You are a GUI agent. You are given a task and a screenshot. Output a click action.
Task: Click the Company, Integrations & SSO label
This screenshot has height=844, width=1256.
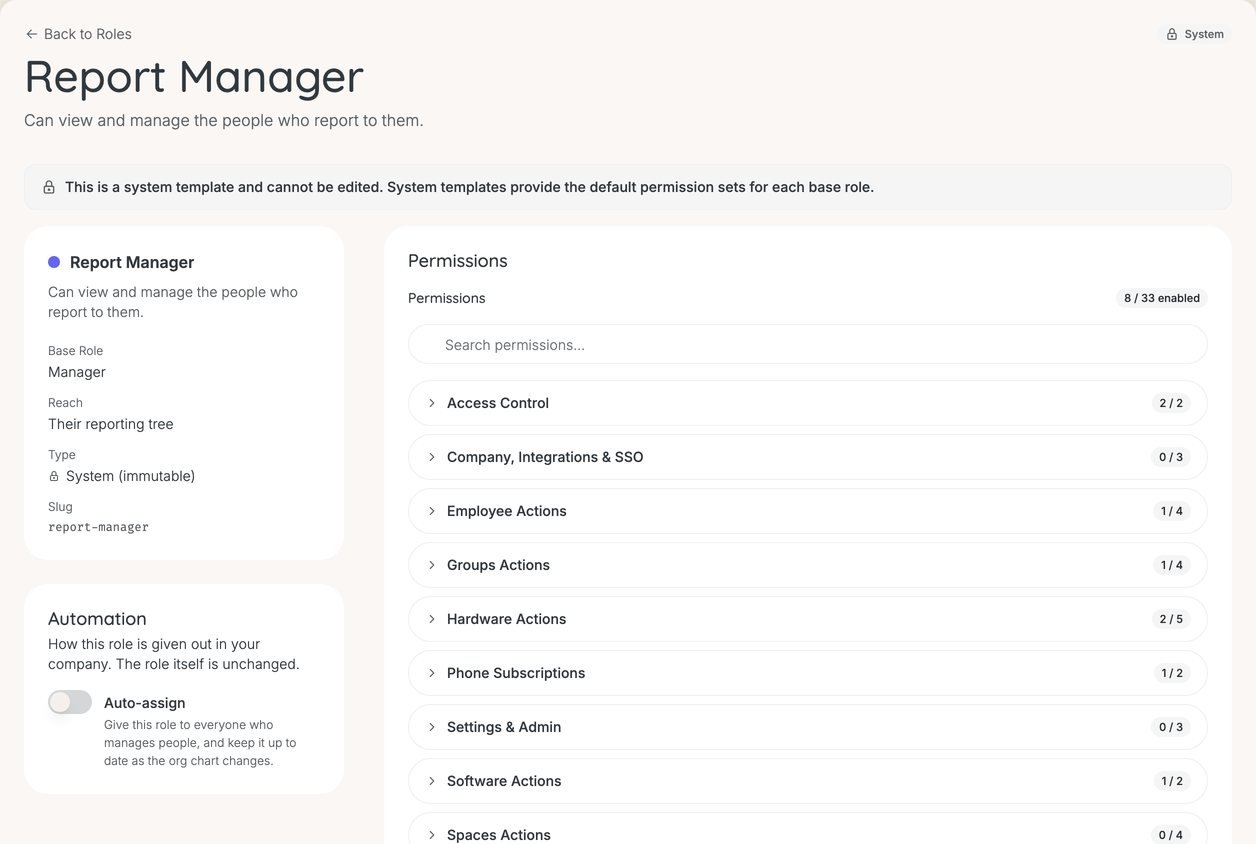[545, 457]
